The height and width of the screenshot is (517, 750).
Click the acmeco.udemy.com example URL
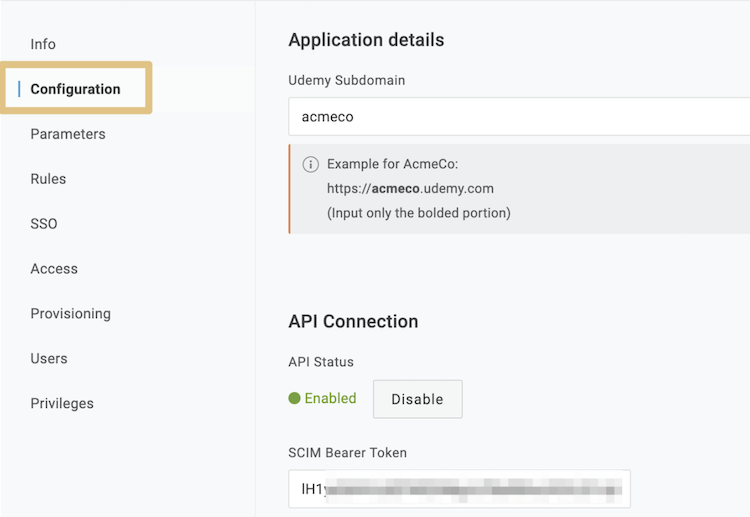[x=410, y=188]
